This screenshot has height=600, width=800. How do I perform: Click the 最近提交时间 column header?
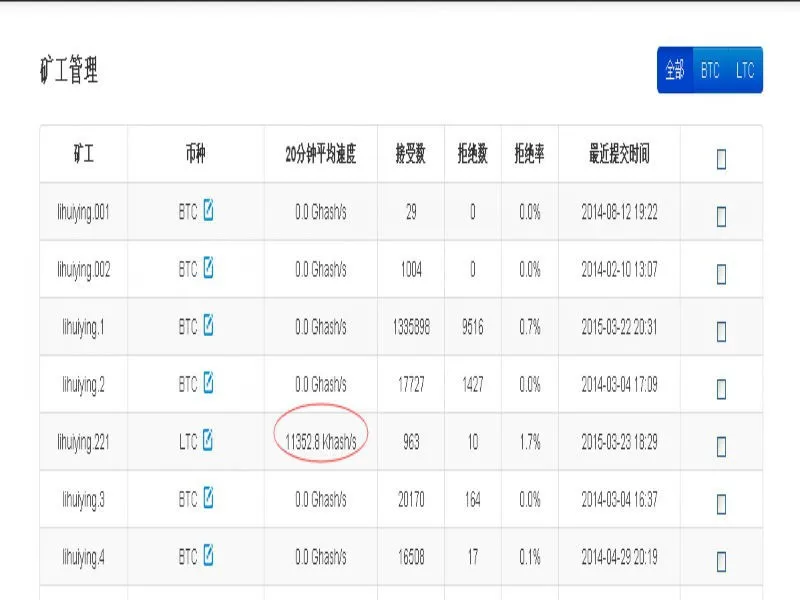pos(619,154)
